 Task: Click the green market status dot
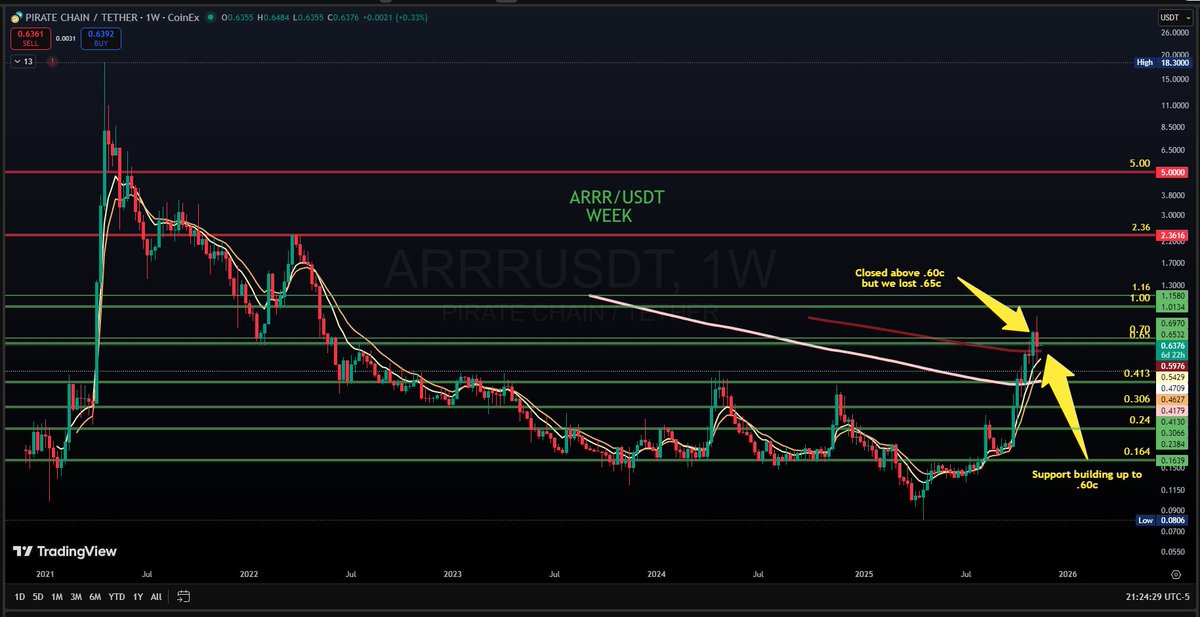(209, 15)
